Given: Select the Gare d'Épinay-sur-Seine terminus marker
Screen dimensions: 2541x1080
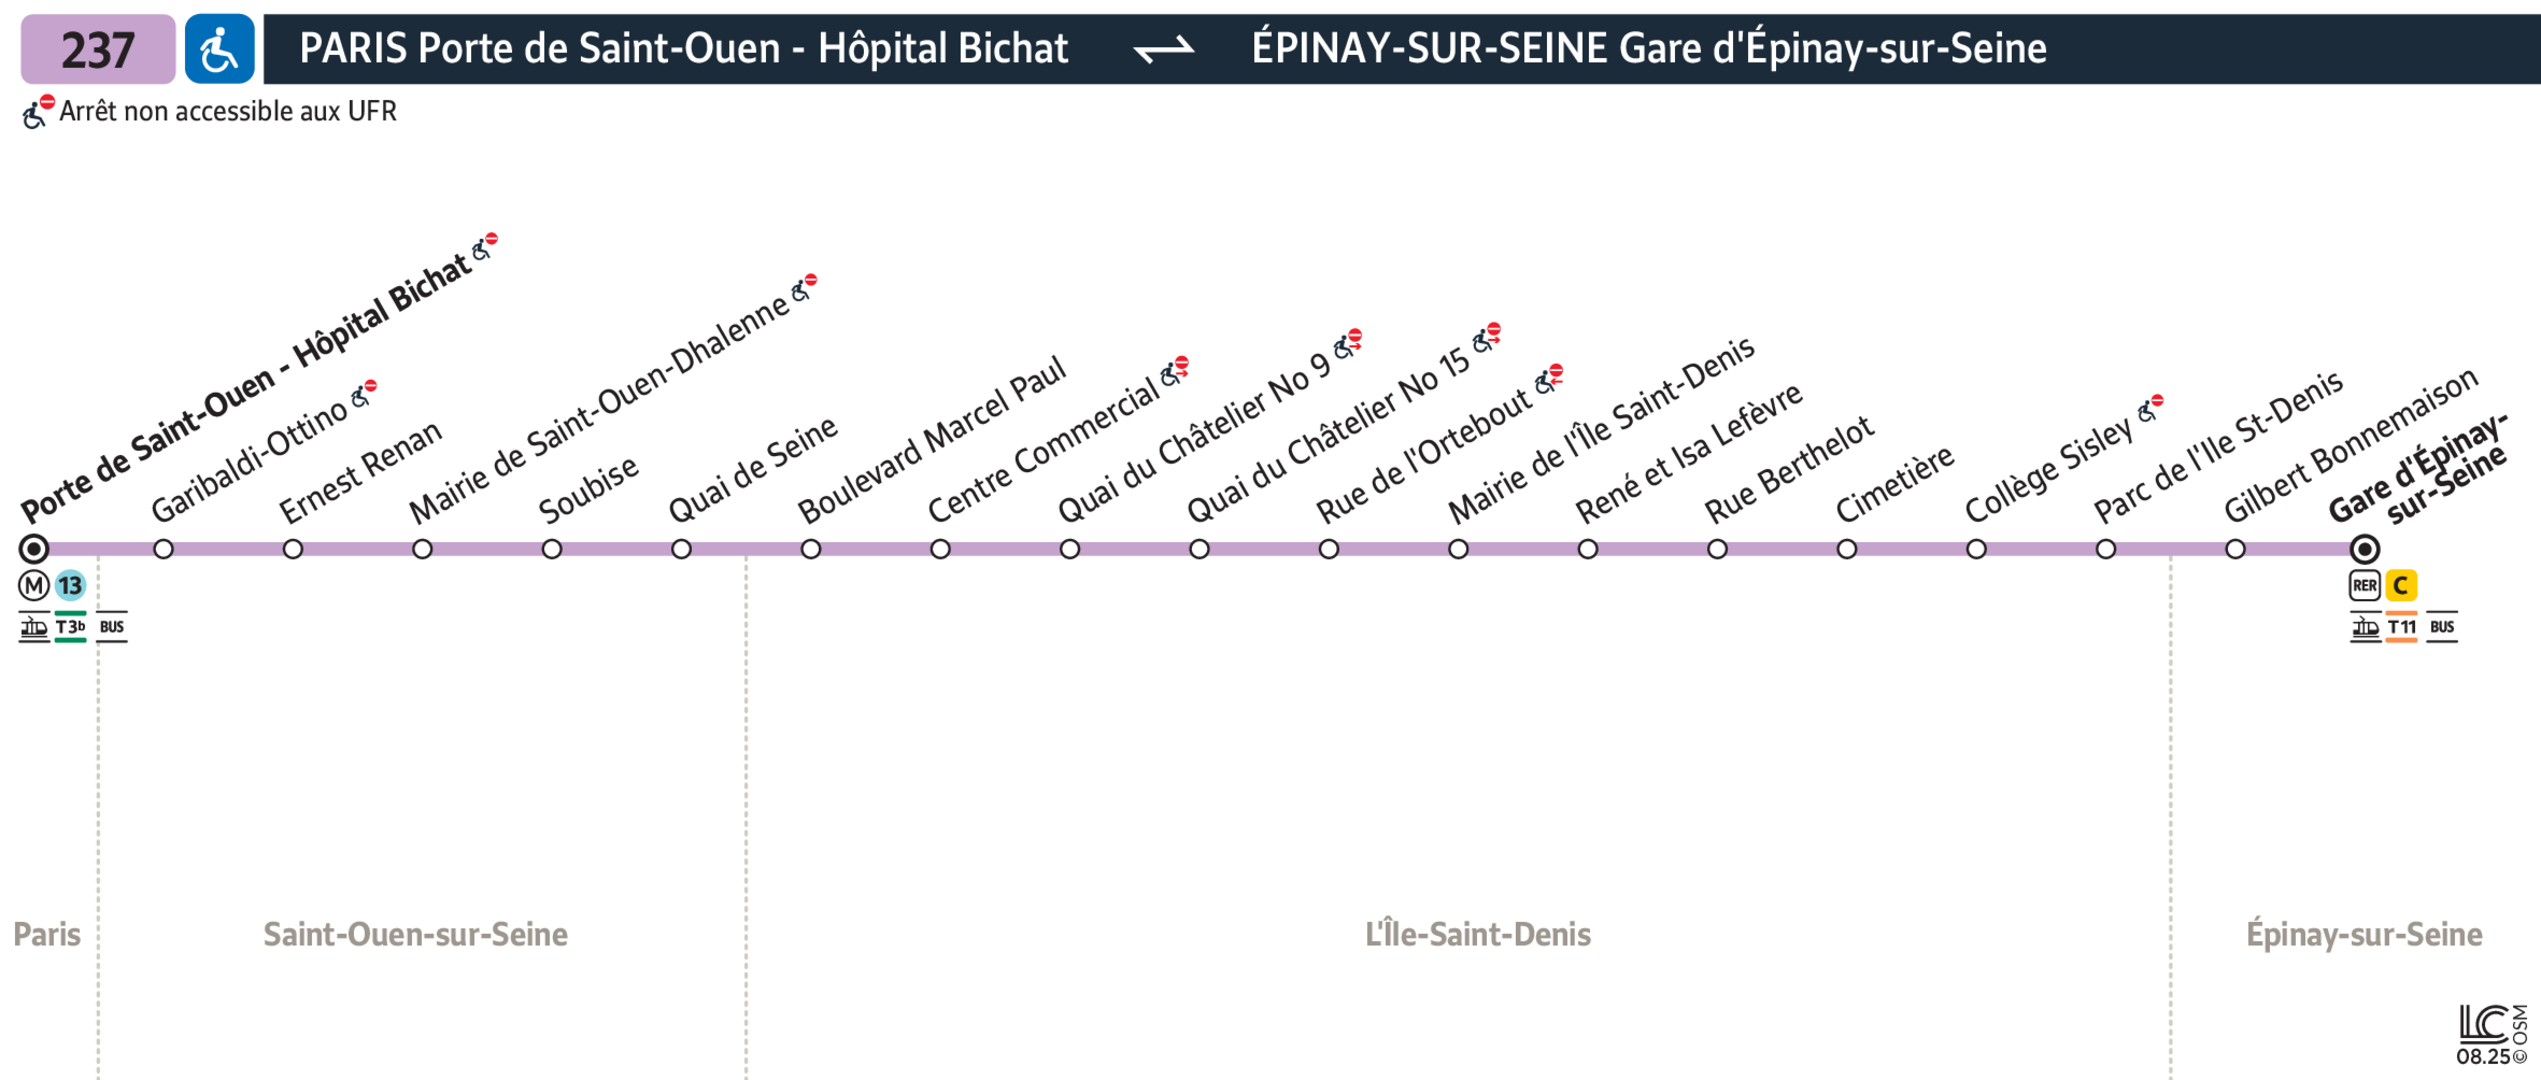Looking at the screenshot, I should [2364, 549].
